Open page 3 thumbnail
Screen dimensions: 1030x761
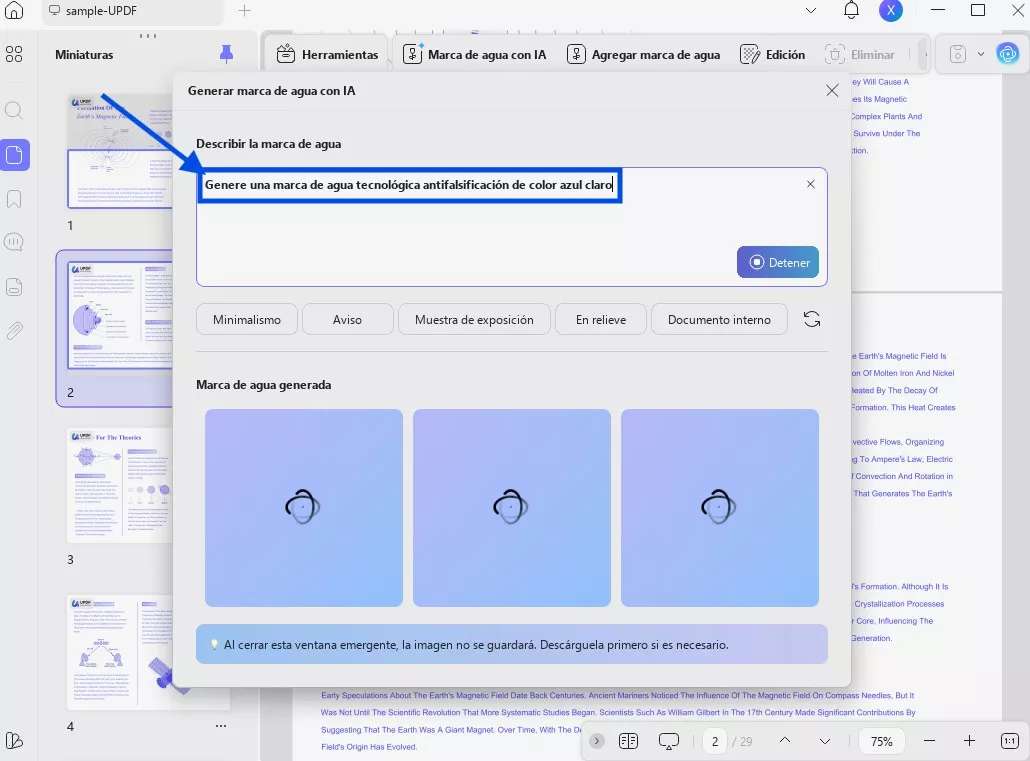(x=120, y=486)
